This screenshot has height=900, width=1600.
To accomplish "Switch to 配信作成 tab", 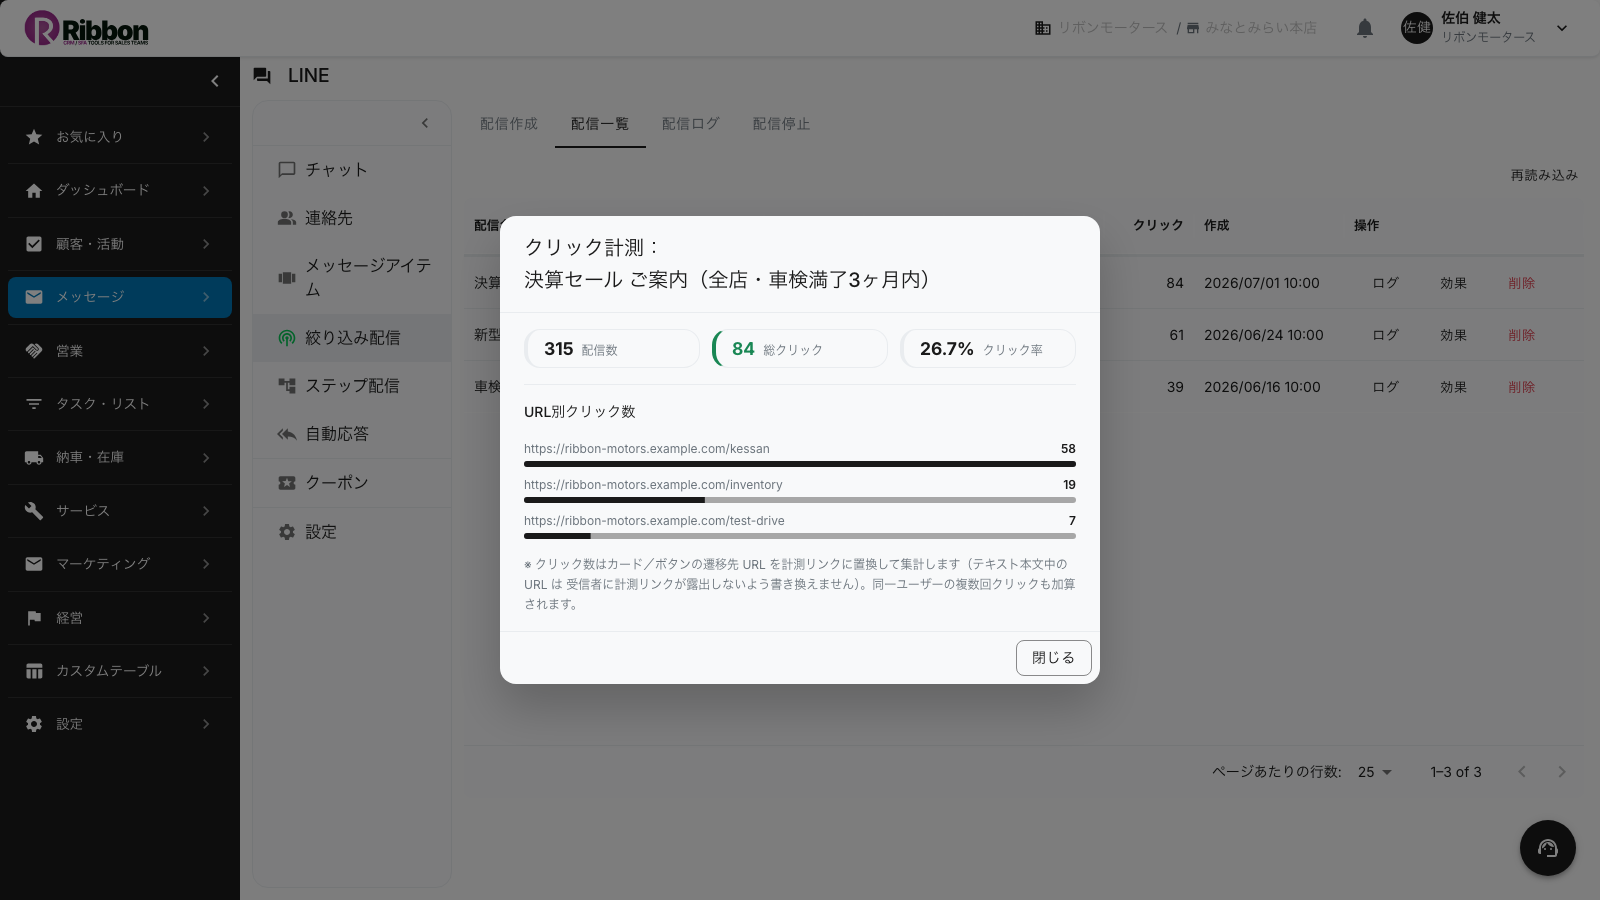I will click(509, 124).
